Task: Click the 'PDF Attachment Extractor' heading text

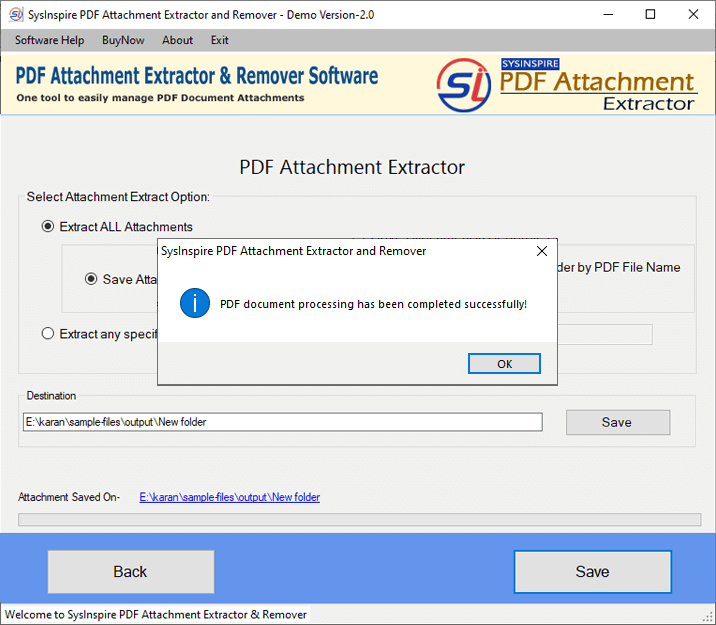Action: 352,167
